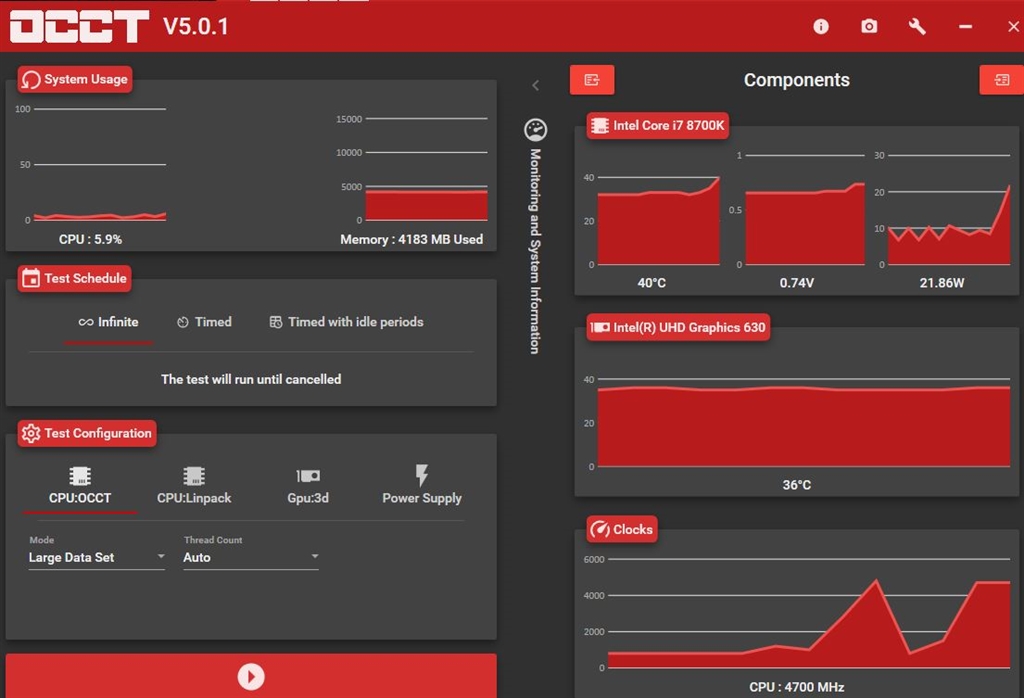The height and width of the screenshot is (698, 1024).
Task: Switch to the CPU:Linpack test tab
Action: [x=194, y=485]
